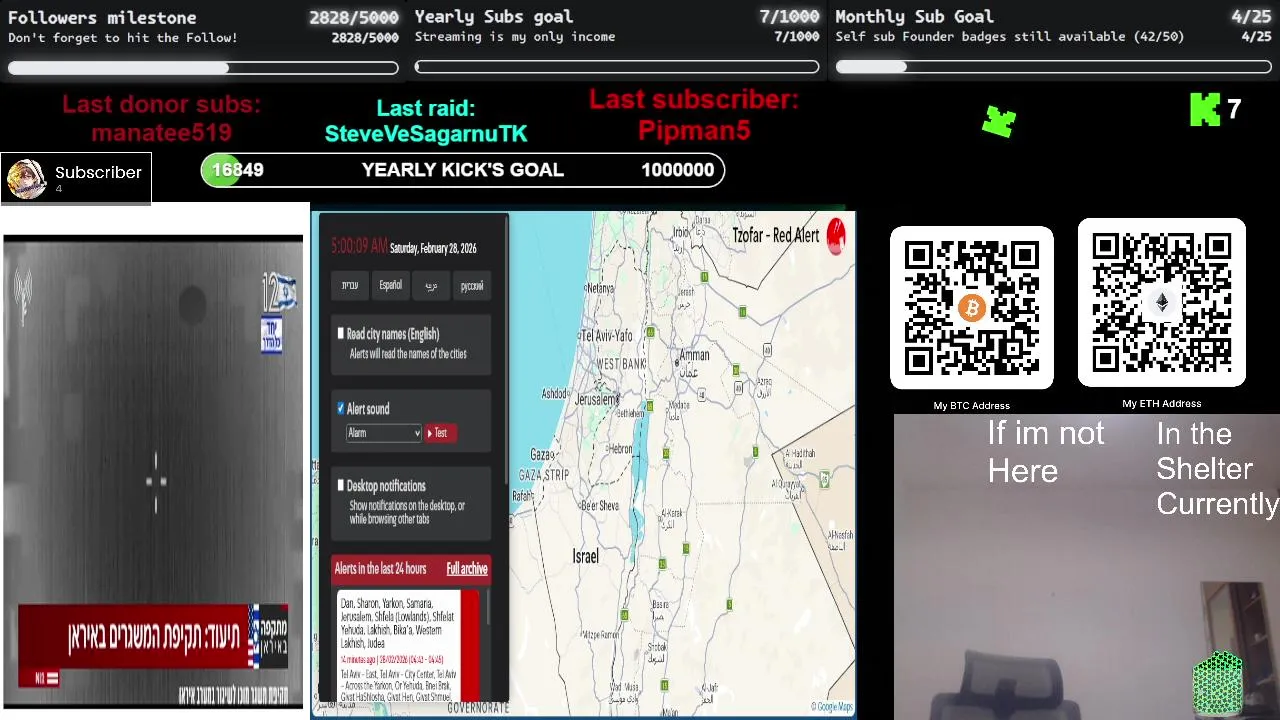Switch language to Hebrew
Viewport: 1280px width, 720px height.
(x=350, y=286)
